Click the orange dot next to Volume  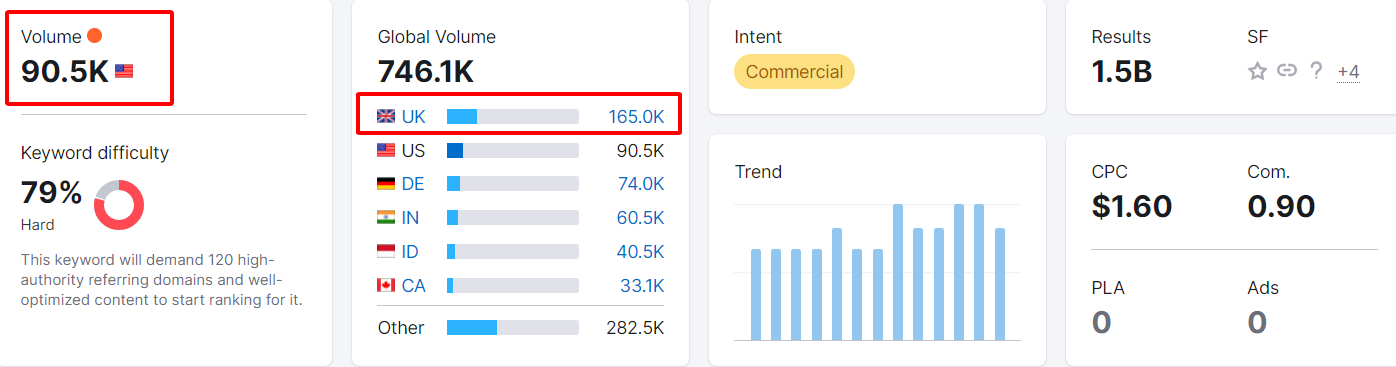tap(94, 37)
